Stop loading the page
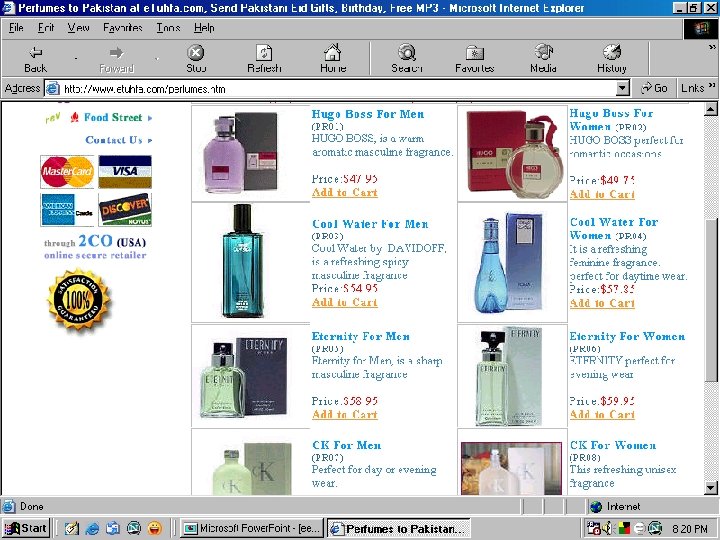720x540 pixels. pyautogui.click(x=196, y=59)
